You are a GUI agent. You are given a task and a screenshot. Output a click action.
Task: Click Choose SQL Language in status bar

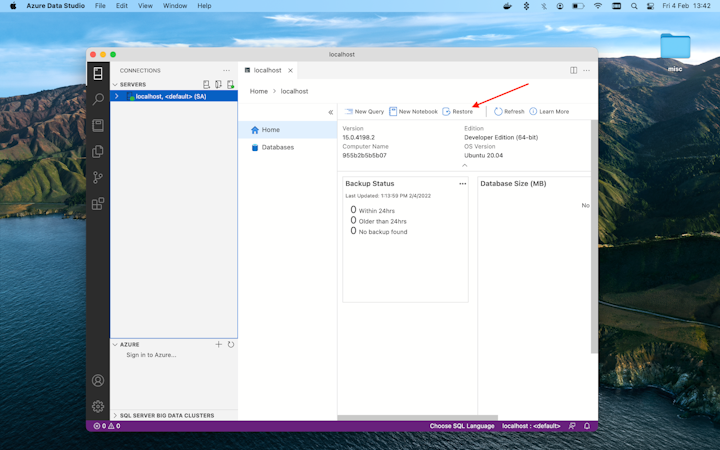click(x=462, y=426)
